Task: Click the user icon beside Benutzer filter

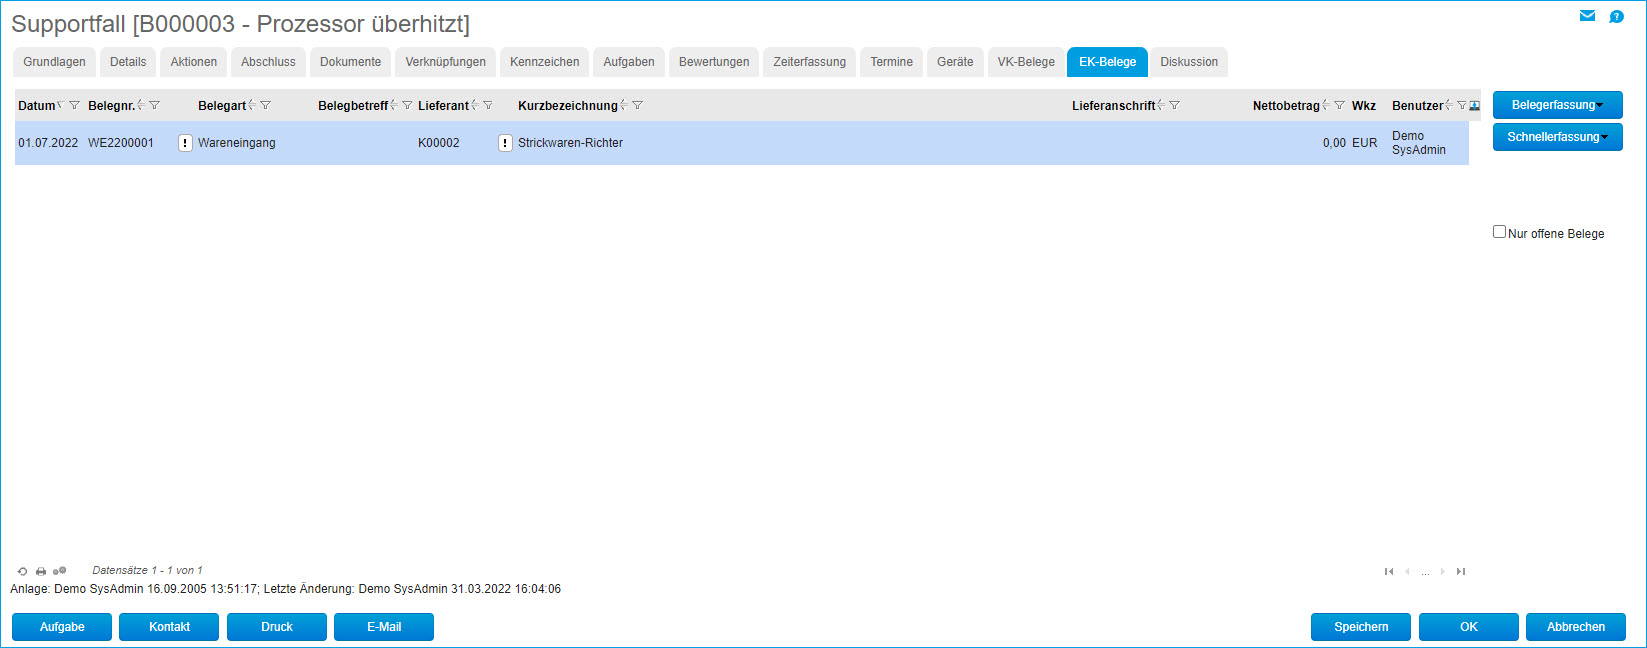Action: coord(1474,105)
